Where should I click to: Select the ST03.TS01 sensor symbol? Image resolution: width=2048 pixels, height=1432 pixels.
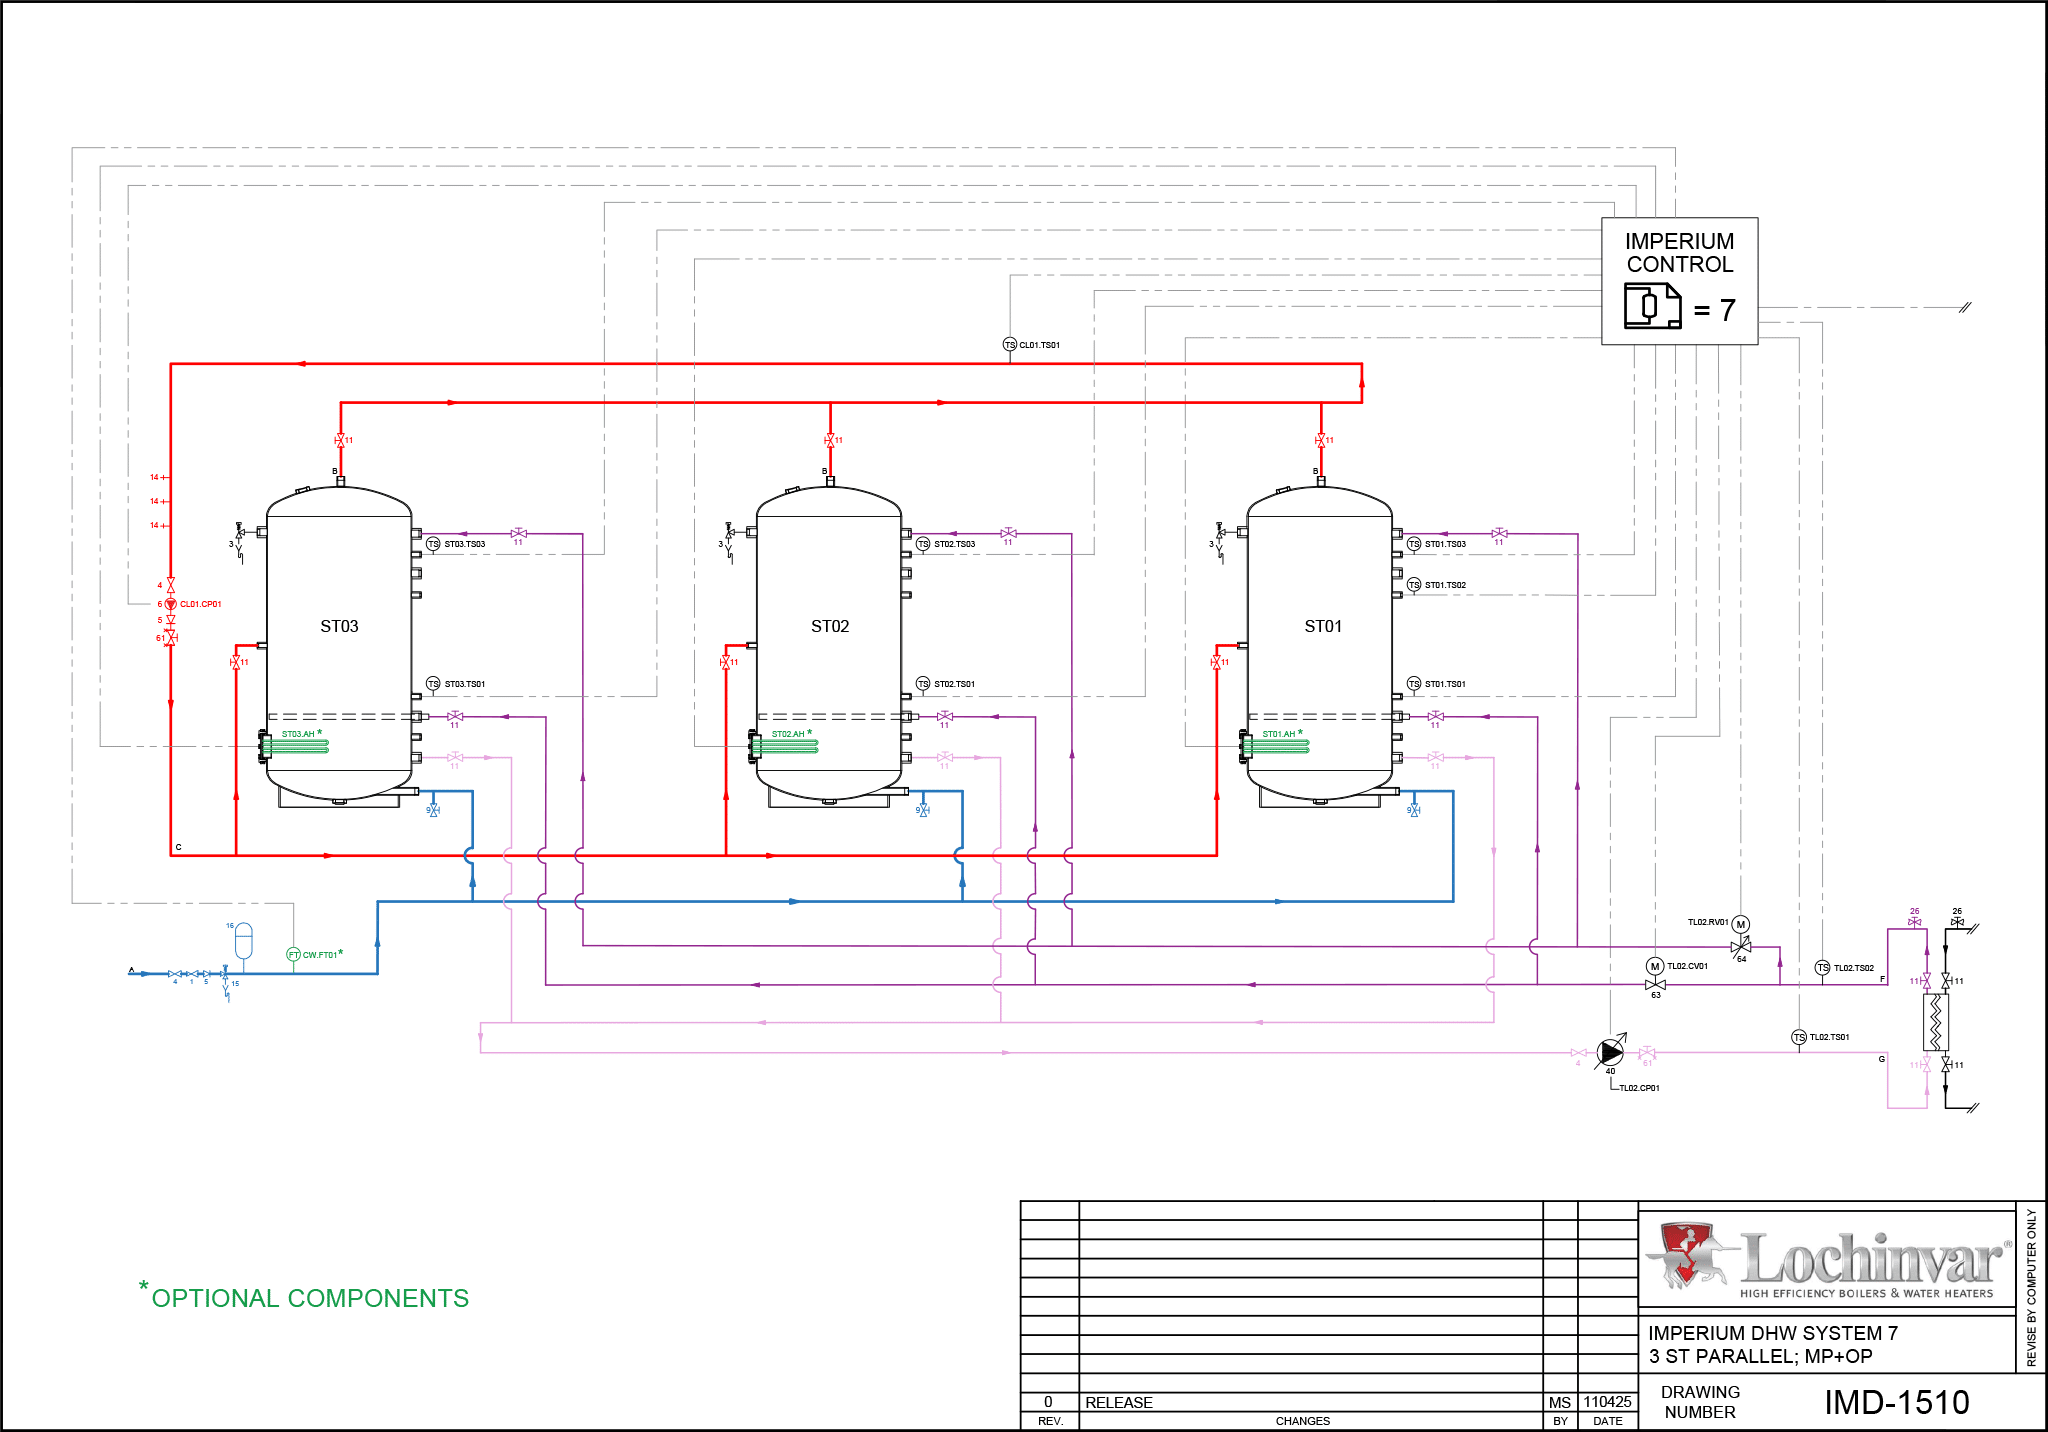pos(433,684)
